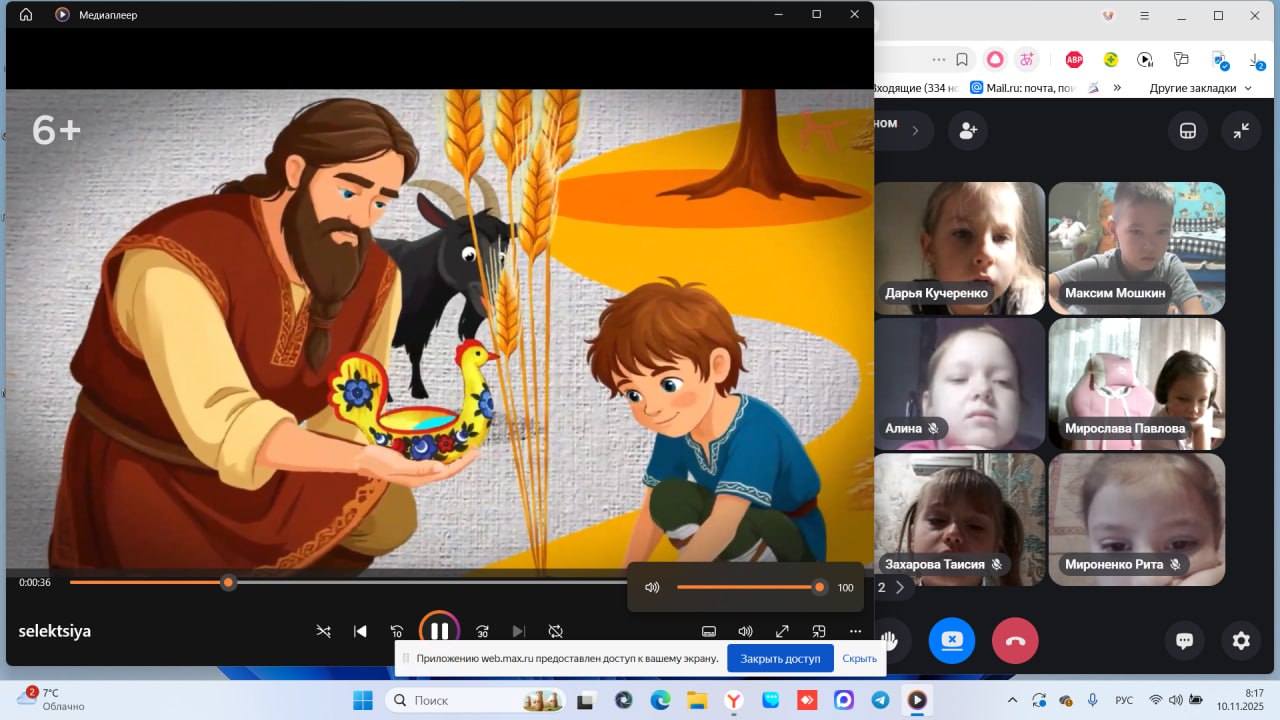This screenshot has width=1280, height=720.
Task: Open the call chat
Action: (x=1185, y=641)
